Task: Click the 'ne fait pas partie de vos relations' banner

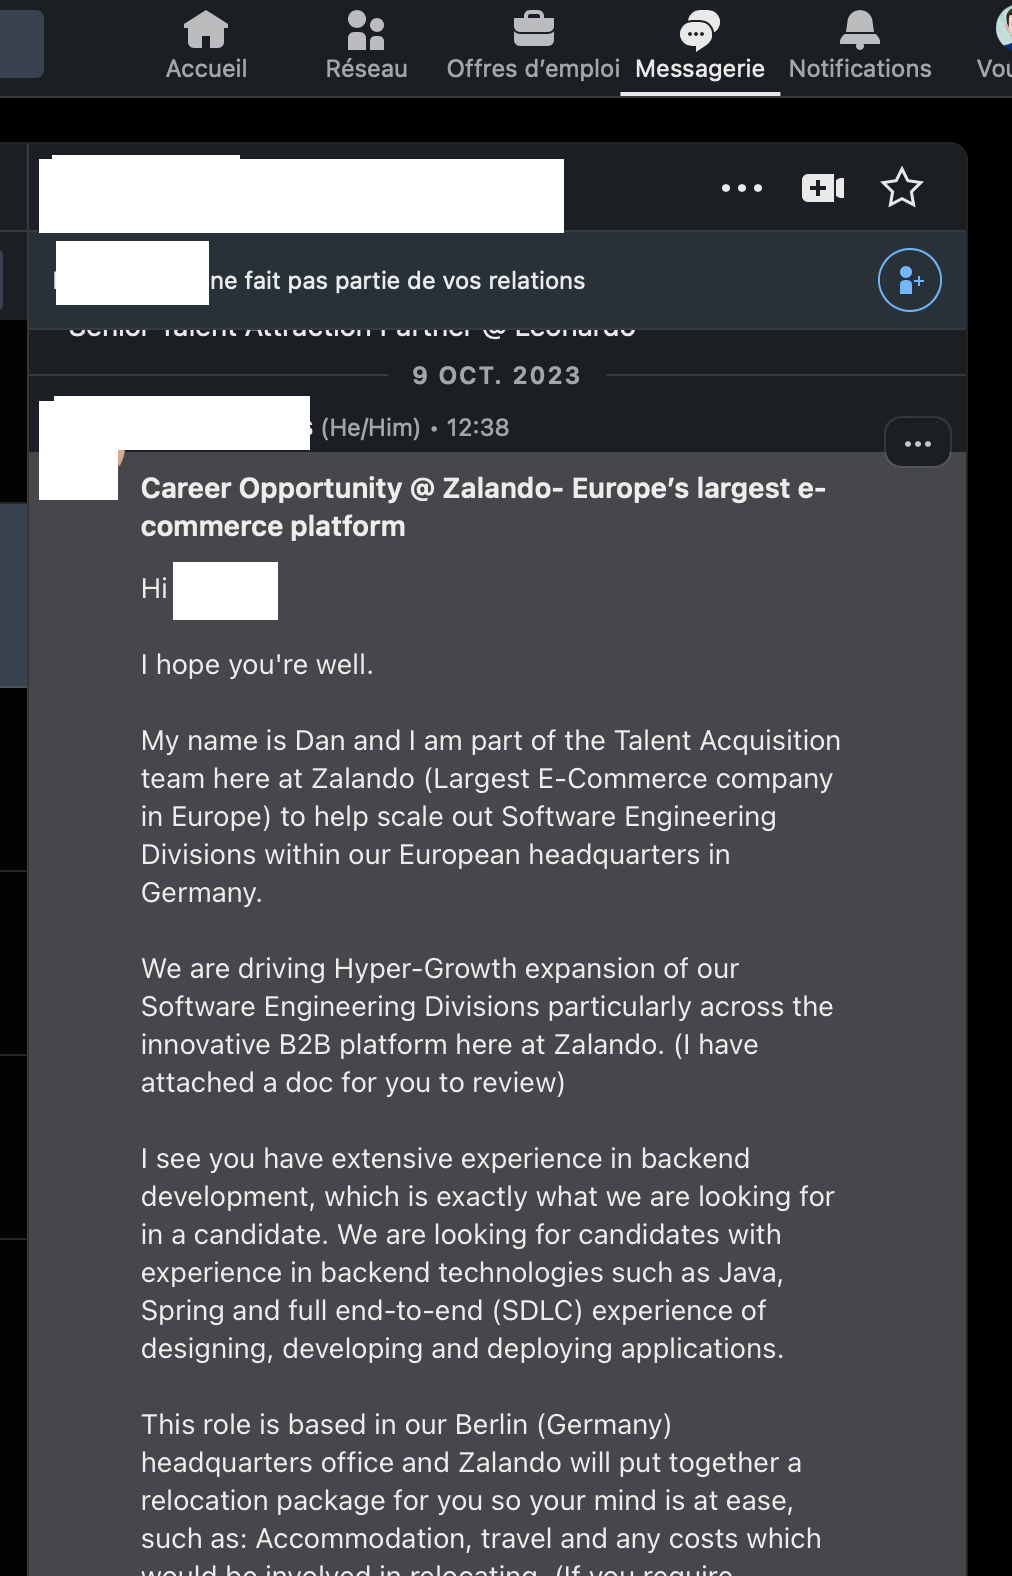Action: click(397, 281)
